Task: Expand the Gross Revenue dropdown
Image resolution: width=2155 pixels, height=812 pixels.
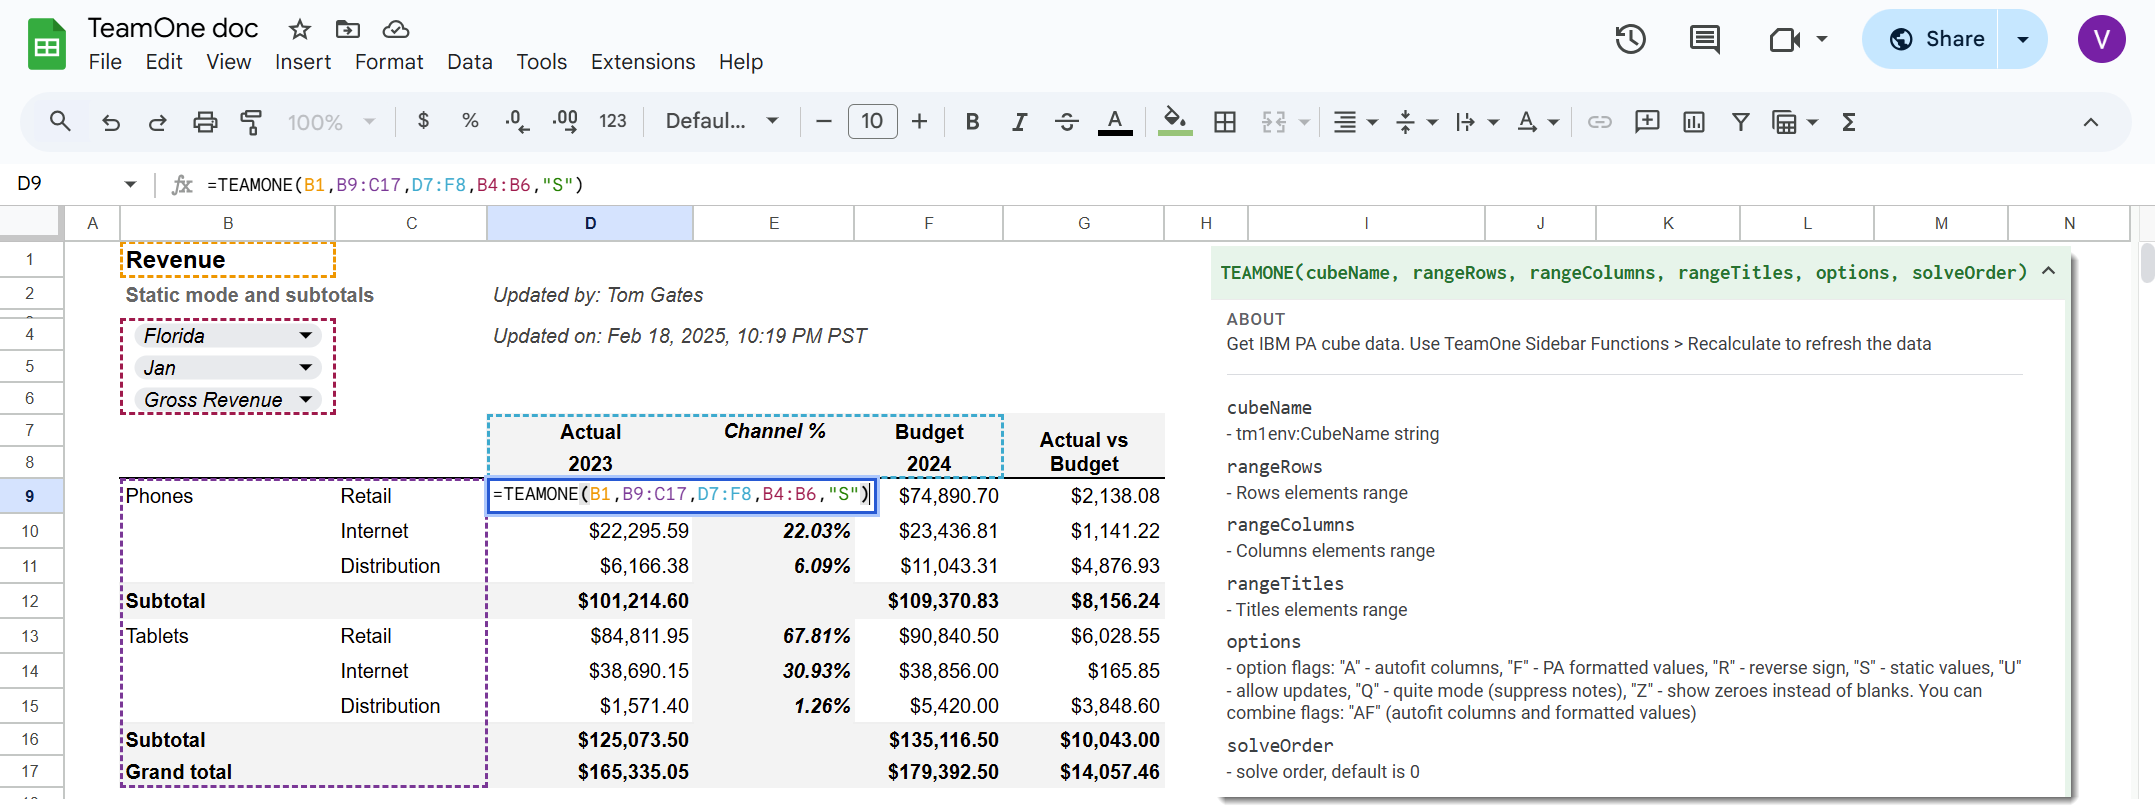Action: point(306,400)
